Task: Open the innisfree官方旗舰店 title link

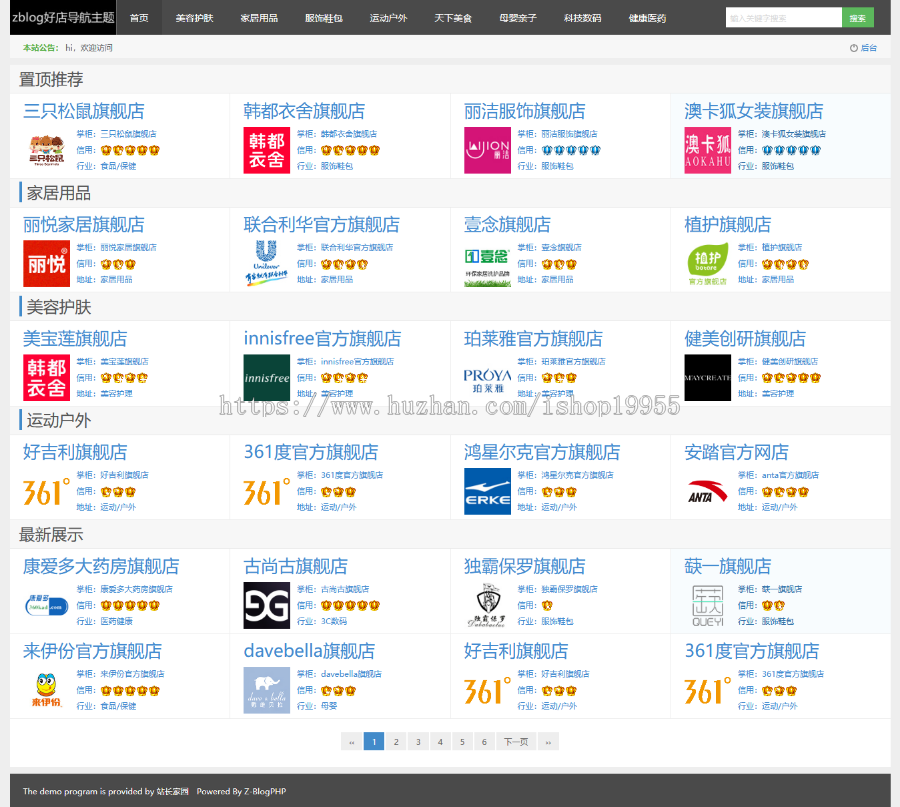Action: pyautogui.click(x=322, y=338)
